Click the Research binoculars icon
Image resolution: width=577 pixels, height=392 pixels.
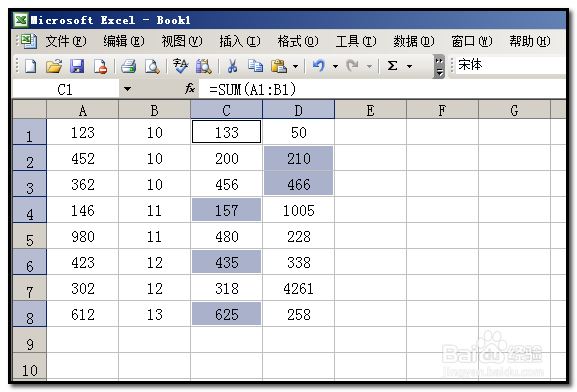203,66
